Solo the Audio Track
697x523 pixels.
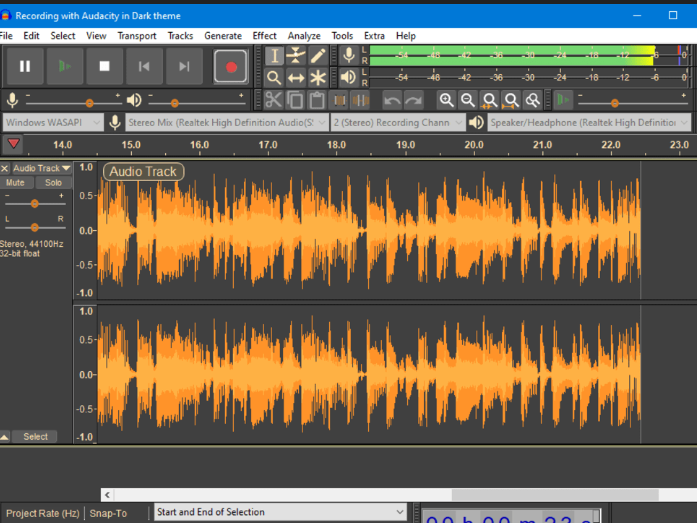pyautogui.click(x=53, y=183)
